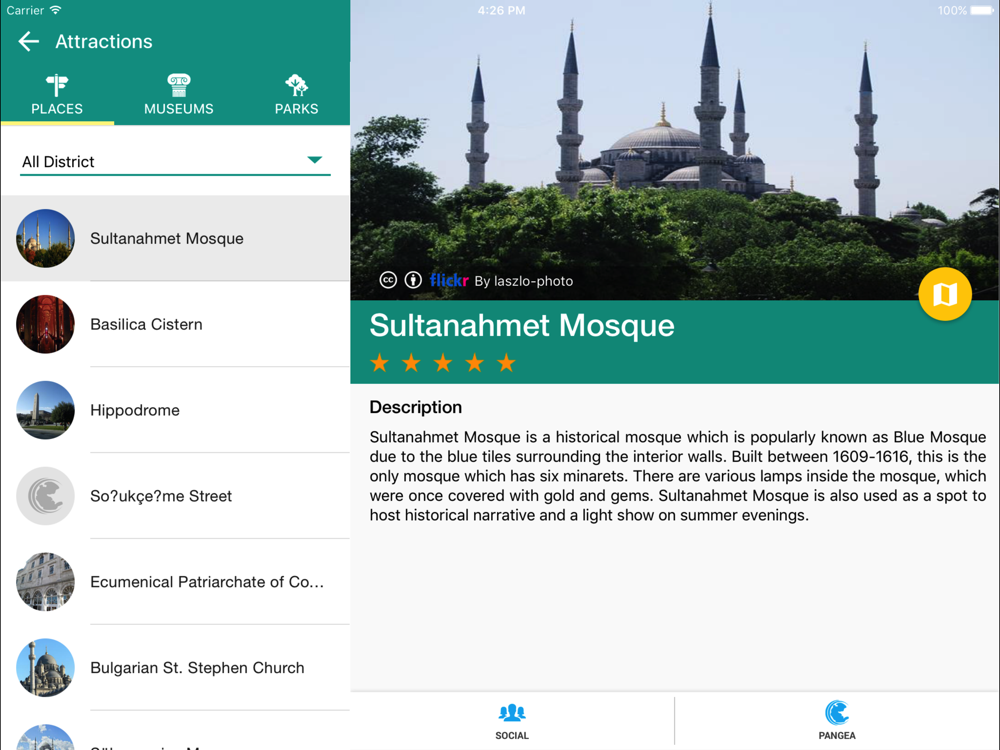Viewport: 1000px width, 750px height.
Task: Tap the Basilica Cistern thumbnail
Action: (x=45, y=324)
